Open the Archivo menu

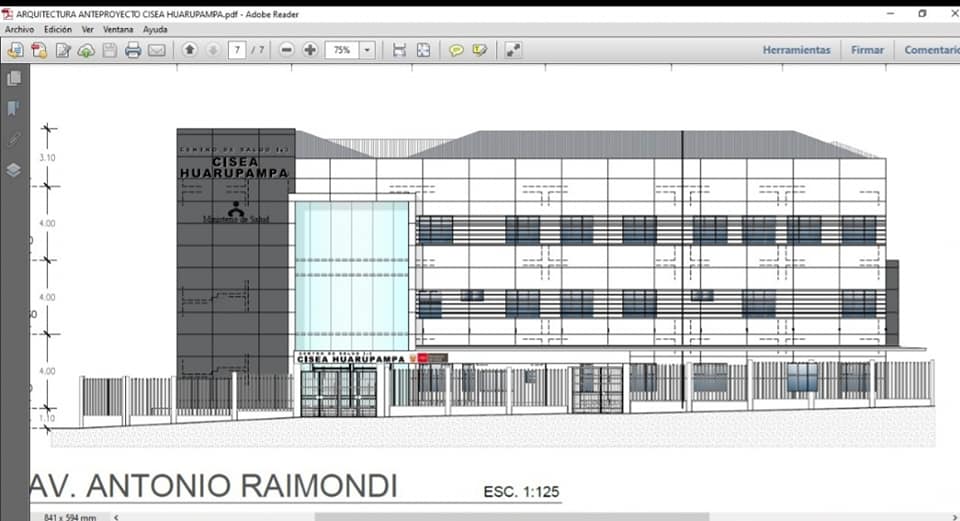pyautogui.click(x=19, y=30)
